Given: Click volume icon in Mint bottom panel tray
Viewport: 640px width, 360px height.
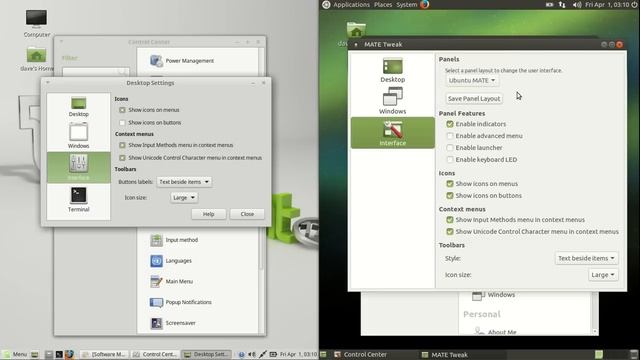Looking at the screenshot, I should pyautogui.click(x=252, y=354).
